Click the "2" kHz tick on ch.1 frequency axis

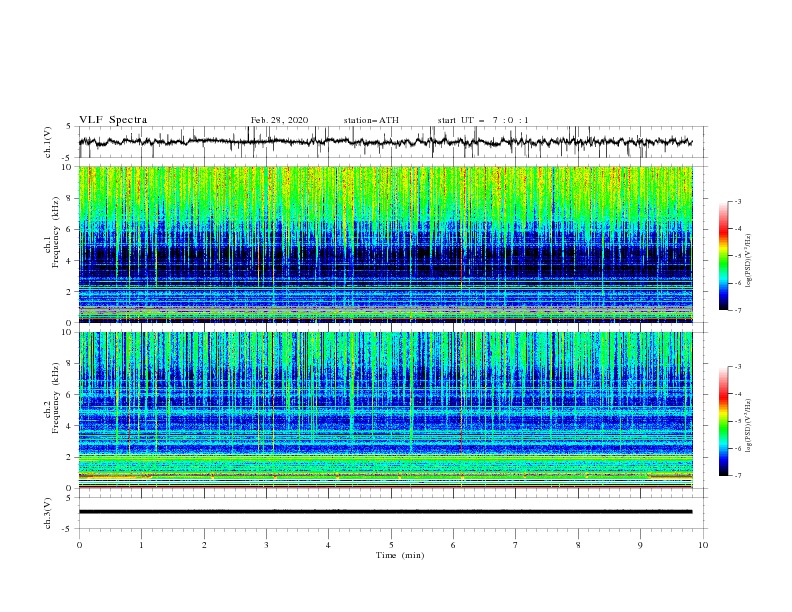(x=69, y=292)
